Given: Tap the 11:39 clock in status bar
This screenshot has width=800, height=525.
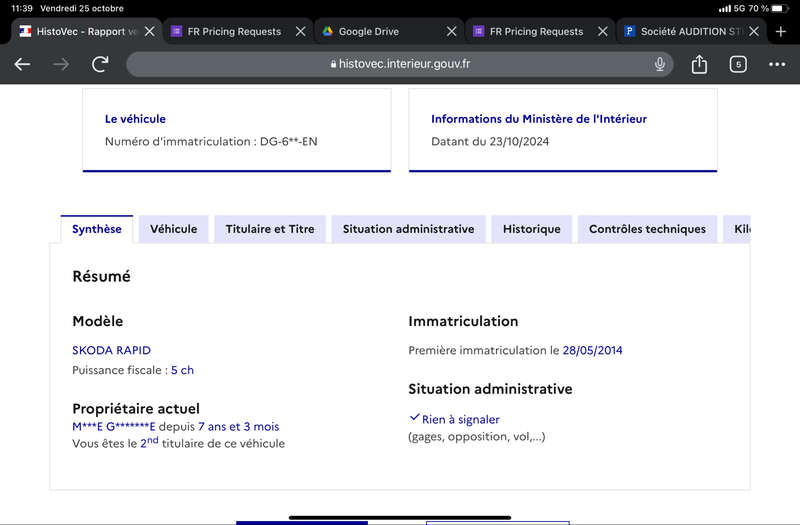Looking at the screenshot, I should pos(22,8).
